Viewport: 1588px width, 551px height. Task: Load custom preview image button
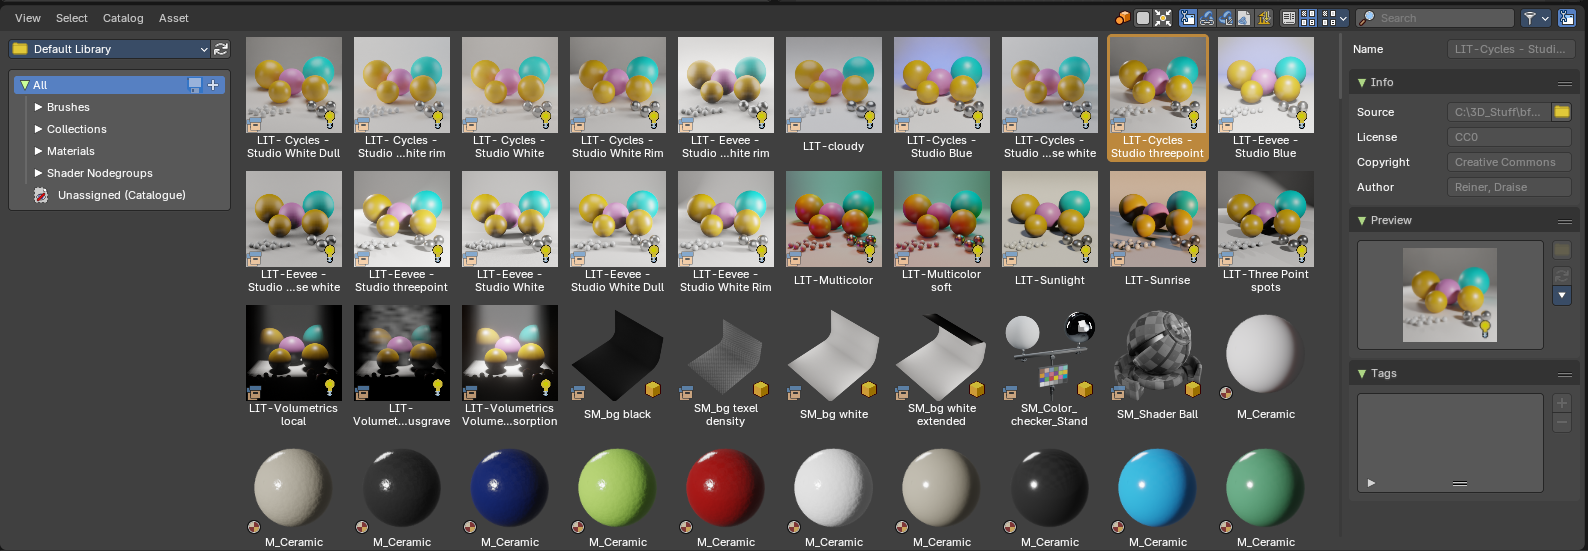pos(1562,250)
